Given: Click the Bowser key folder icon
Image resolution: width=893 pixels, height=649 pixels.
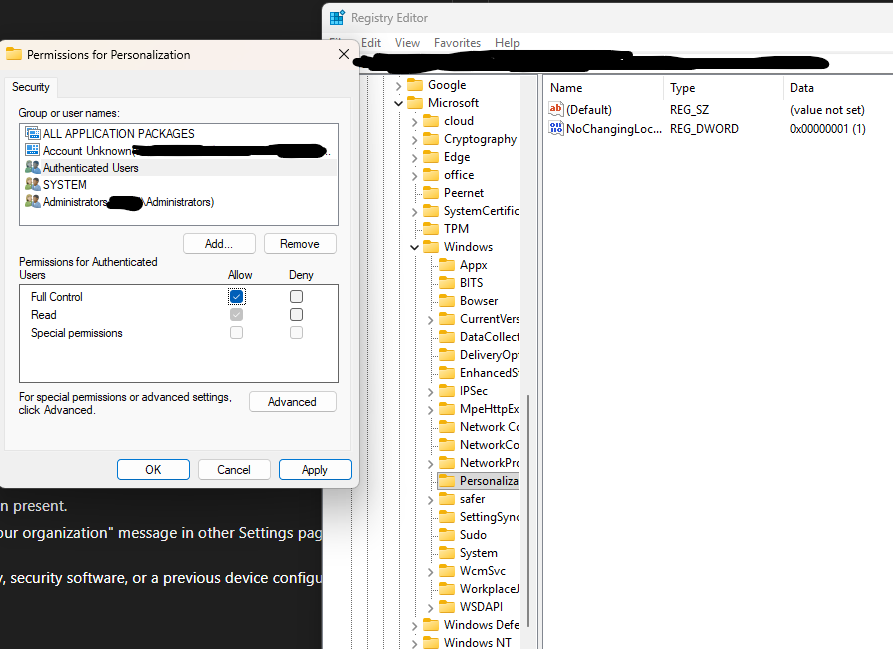Looking at the screenshot, I should tap(447, 301).
